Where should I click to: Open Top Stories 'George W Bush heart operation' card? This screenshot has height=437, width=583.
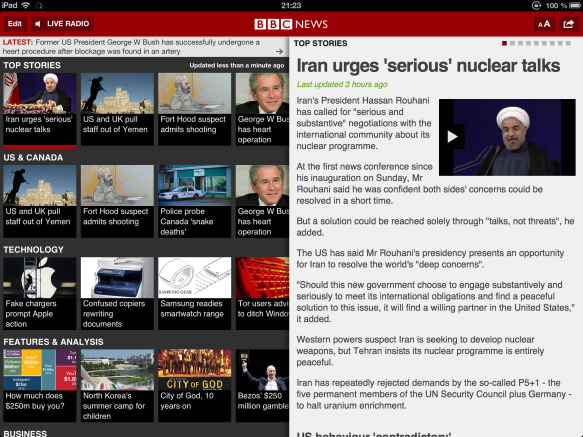coord(262,109)
